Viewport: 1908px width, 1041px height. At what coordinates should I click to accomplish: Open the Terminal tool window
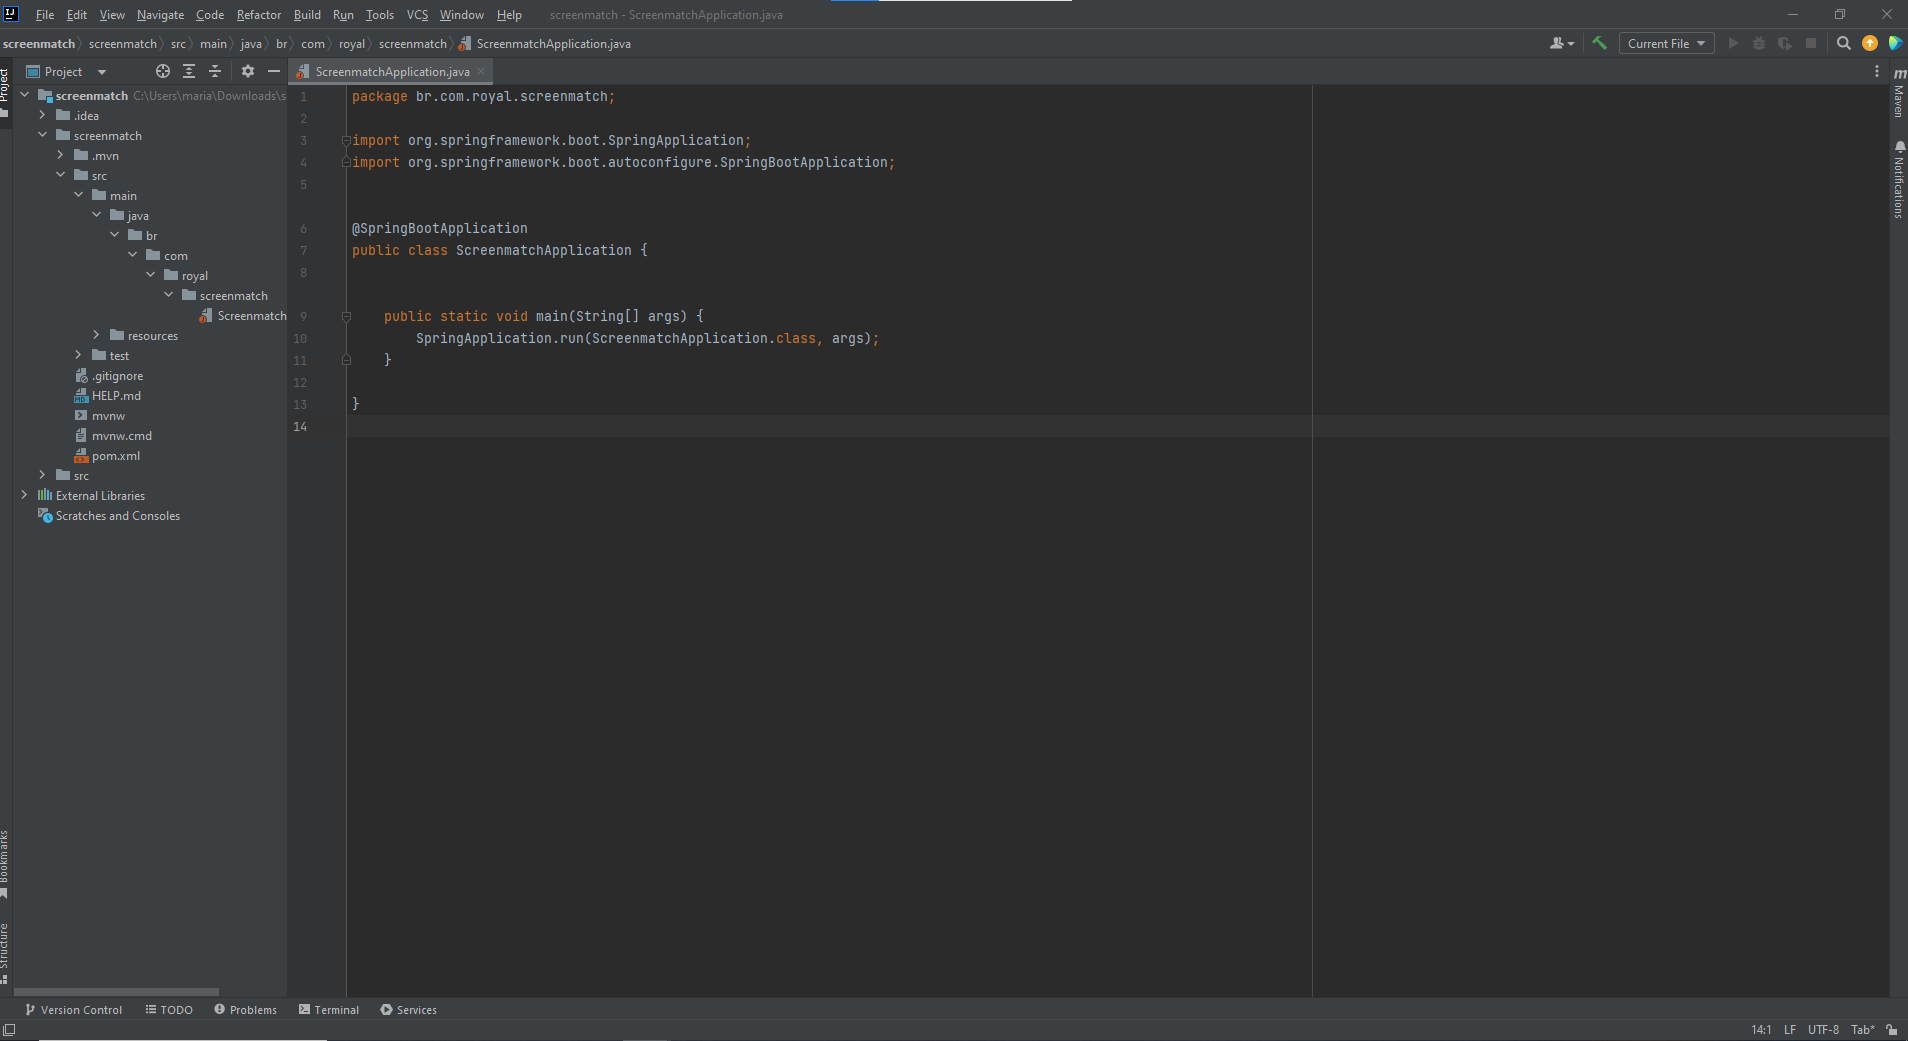pyautogui.click(x=329, y=1010)
